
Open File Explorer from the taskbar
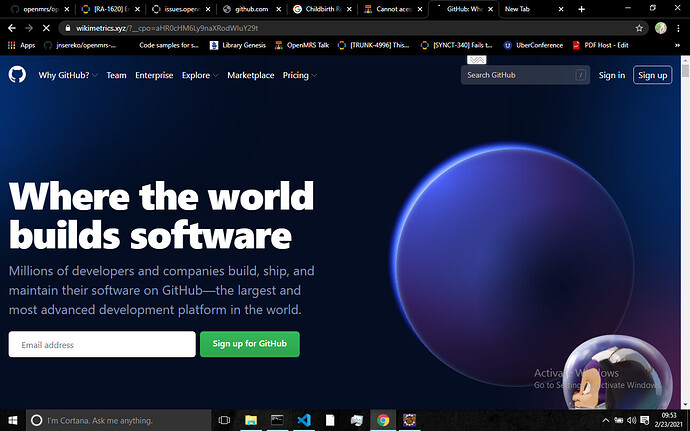coord(252,420)
